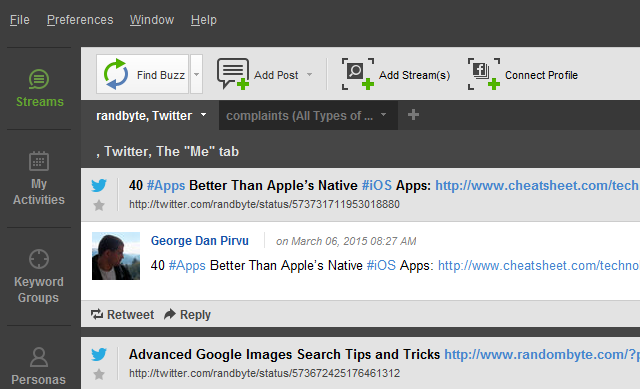Click George Dan Pirvu avatar photo

coord(116,256)
